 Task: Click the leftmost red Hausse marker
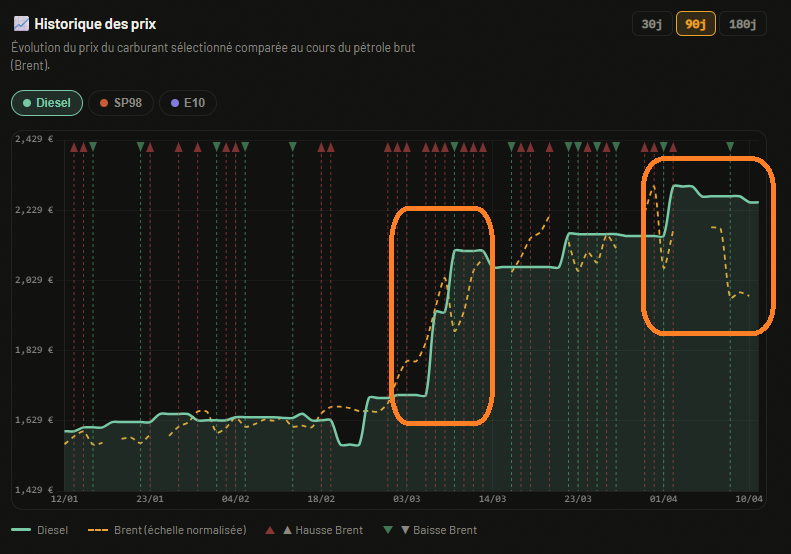[x=73, y=147]
